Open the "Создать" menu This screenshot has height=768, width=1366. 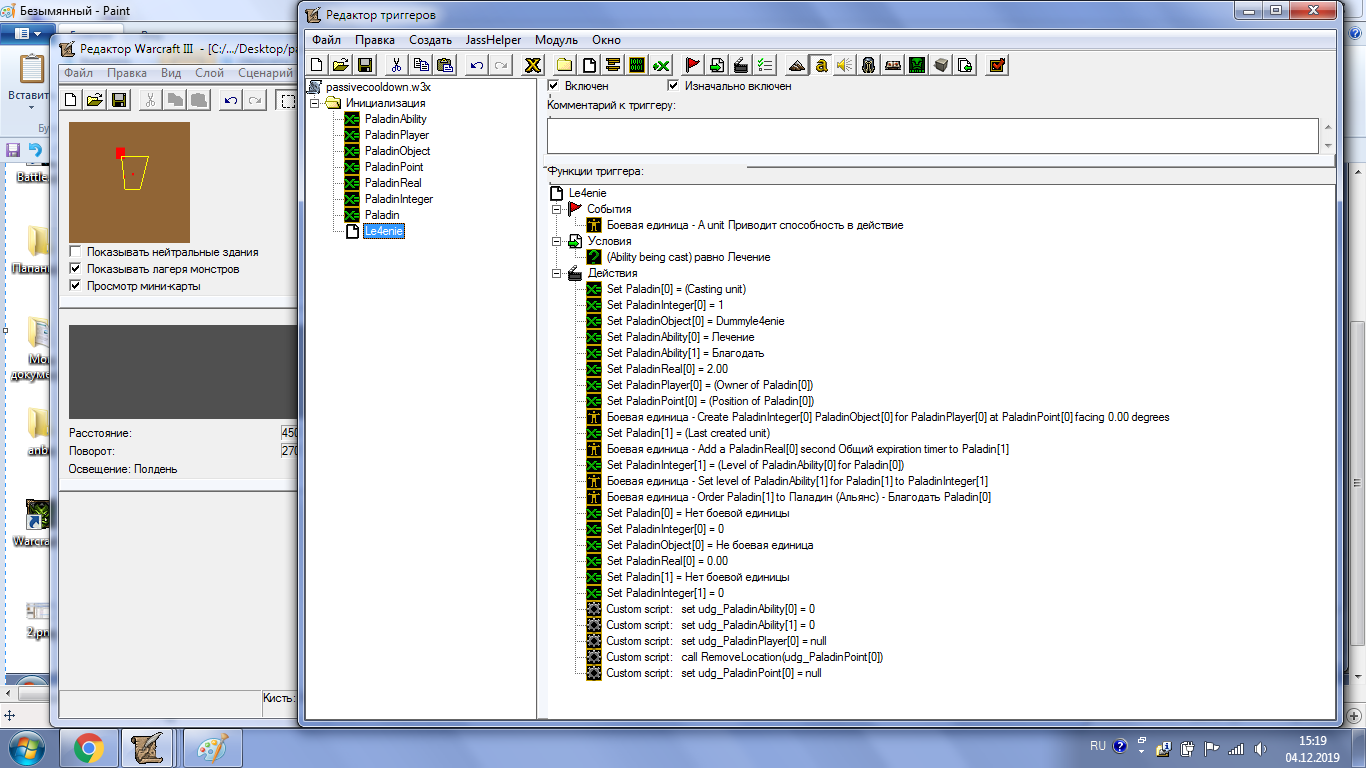pos(430,40)
